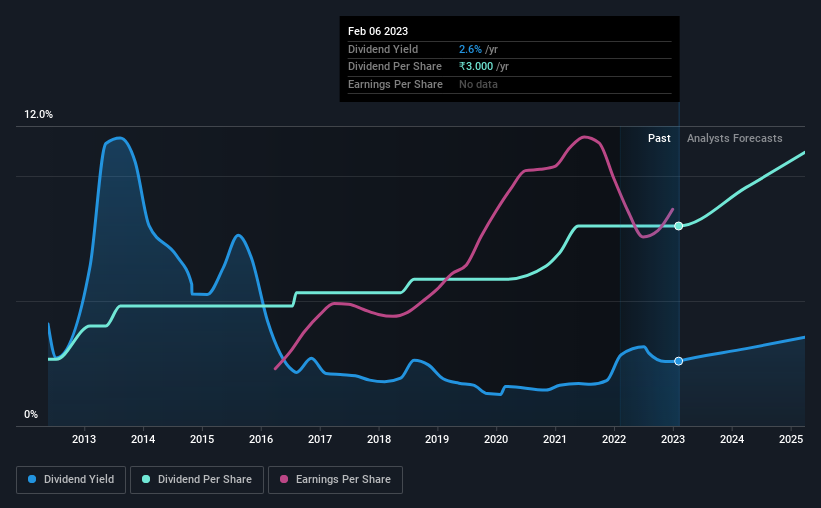
Task: Click the Feb 06 2023 tooltip date
Action: click(378, 31)
